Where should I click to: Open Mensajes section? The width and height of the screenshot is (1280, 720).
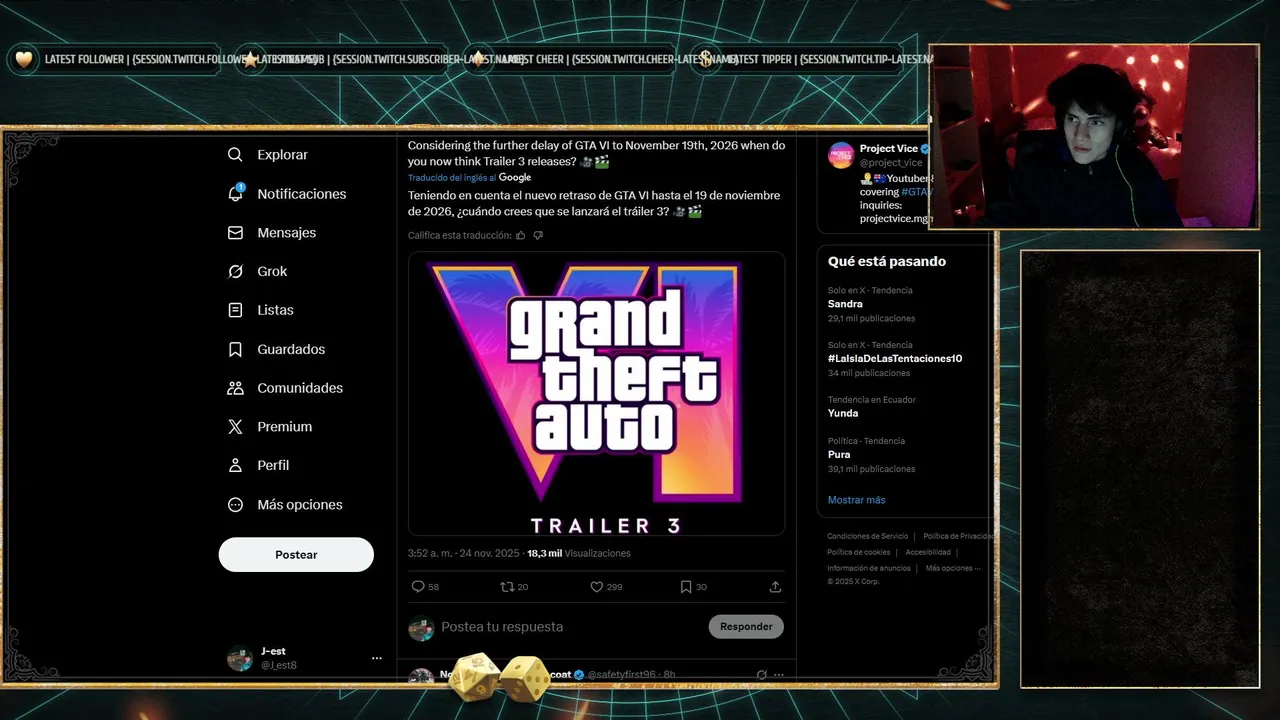tap(286, 232)
